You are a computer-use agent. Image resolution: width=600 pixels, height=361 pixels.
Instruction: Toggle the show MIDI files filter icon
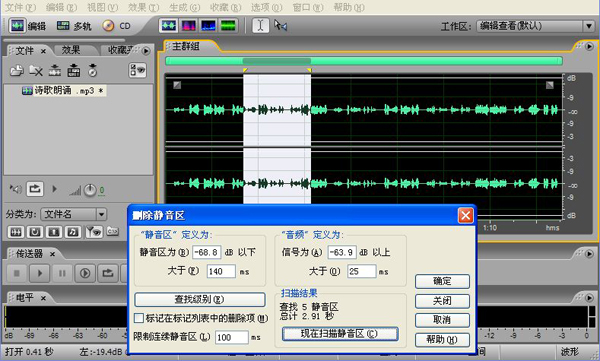click(73, 232)
